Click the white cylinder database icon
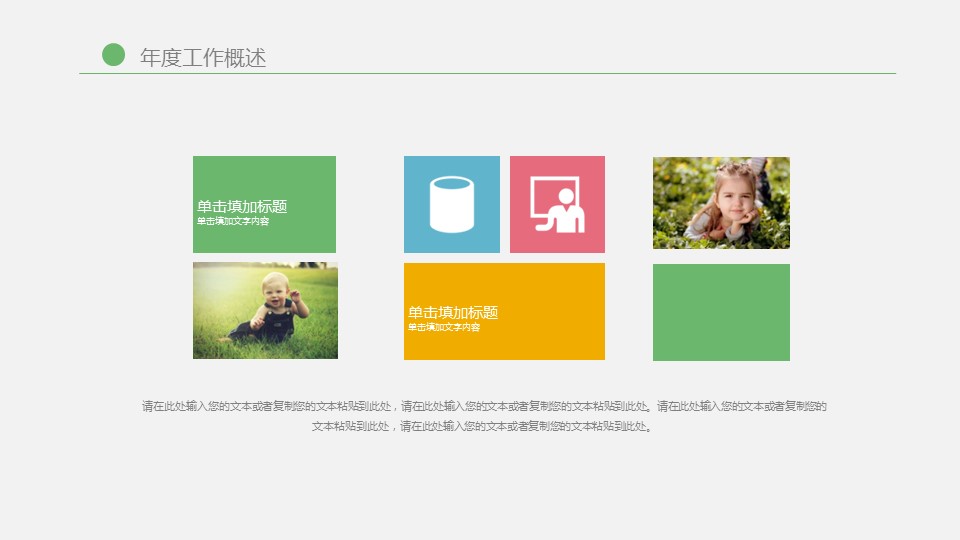Image resolution: width=960 pixels, height=540 pixels. [451, 204]
